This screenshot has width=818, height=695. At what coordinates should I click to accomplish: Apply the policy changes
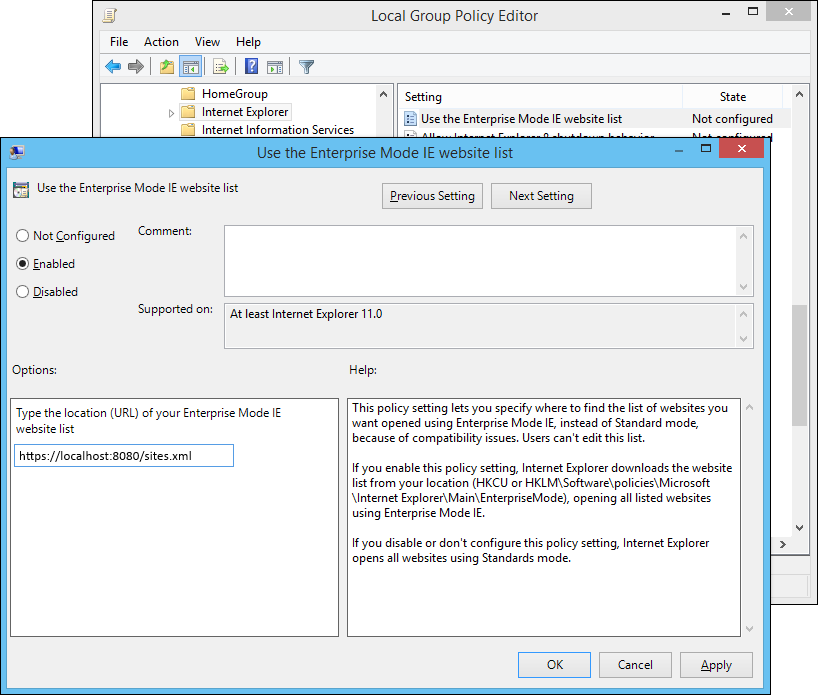pyautogui.click(x=716, y=664)
